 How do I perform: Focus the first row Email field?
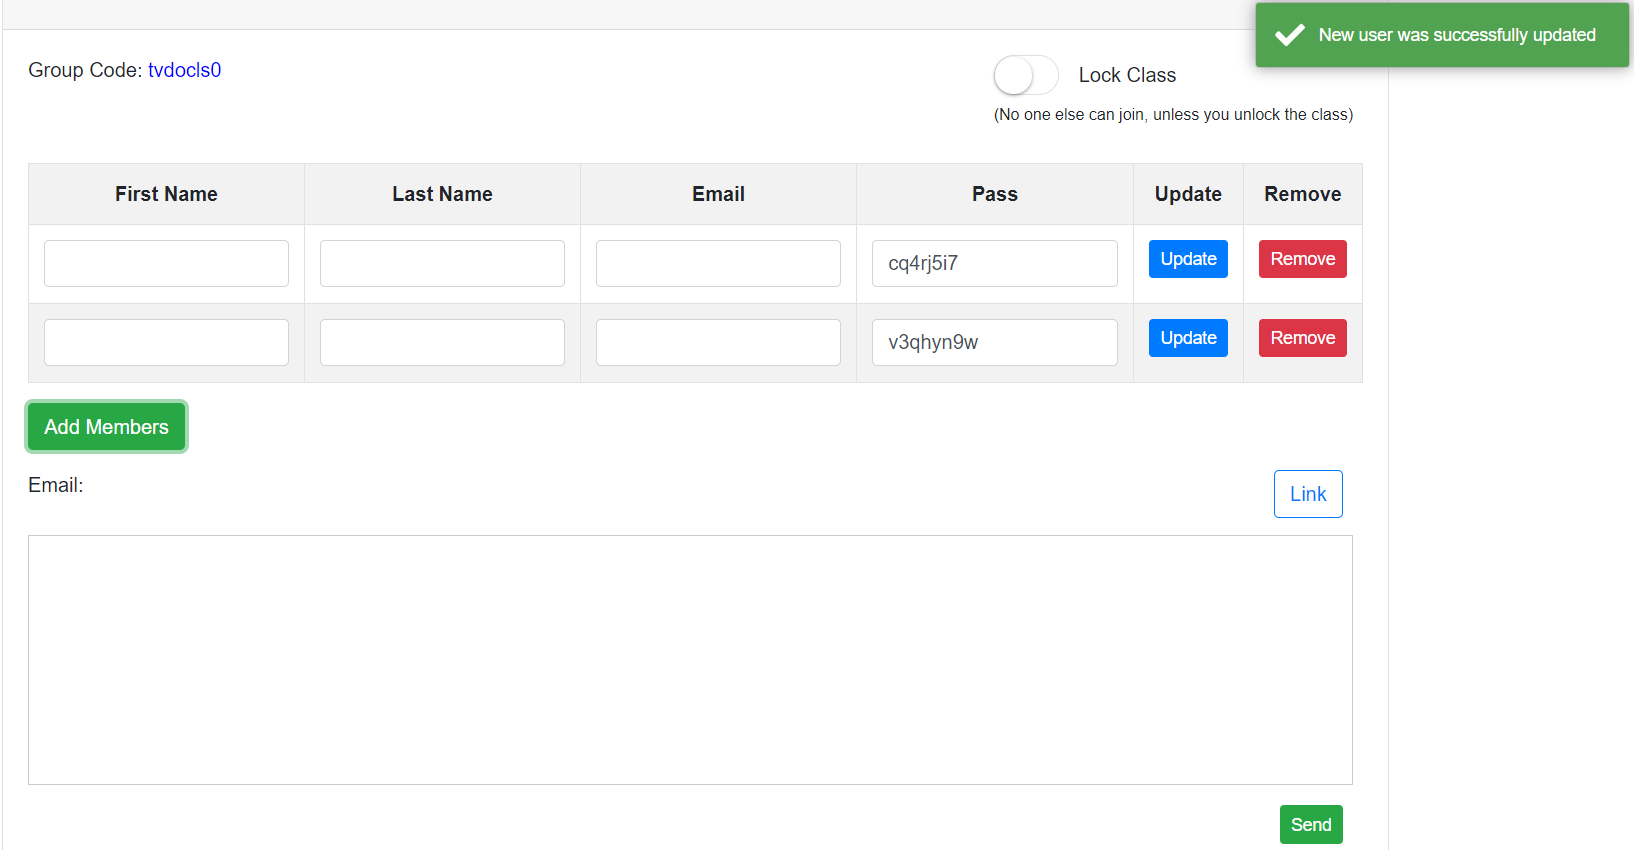pos(718,263)
